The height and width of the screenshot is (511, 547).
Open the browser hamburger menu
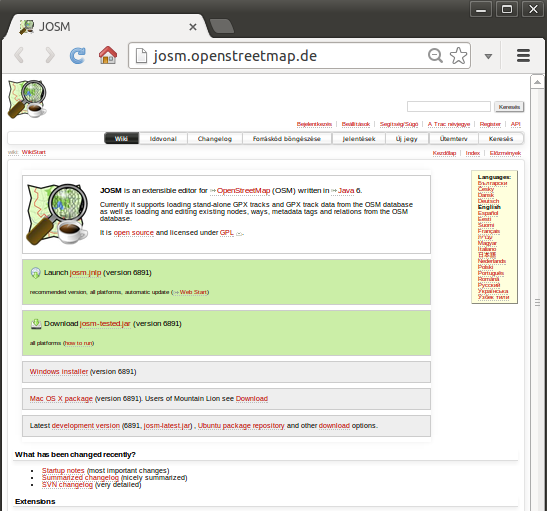tap(523, 55)
